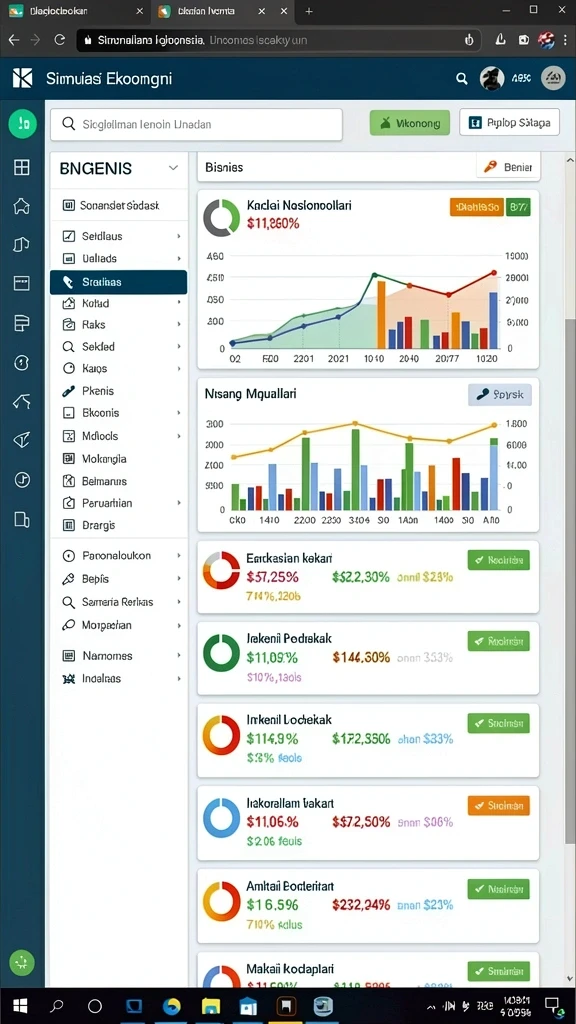Toggle the green check badge on Amltaii Bocteritart

pyautogui.click(x=498, y=889)
